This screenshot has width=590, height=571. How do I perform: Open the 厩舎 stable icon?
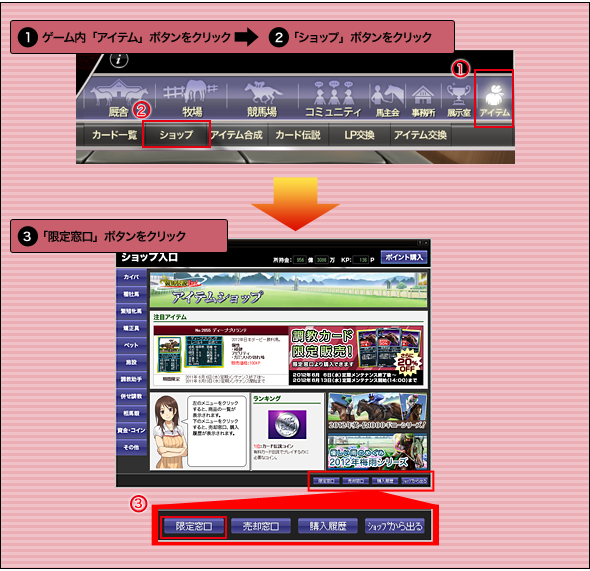pos(118,99)
